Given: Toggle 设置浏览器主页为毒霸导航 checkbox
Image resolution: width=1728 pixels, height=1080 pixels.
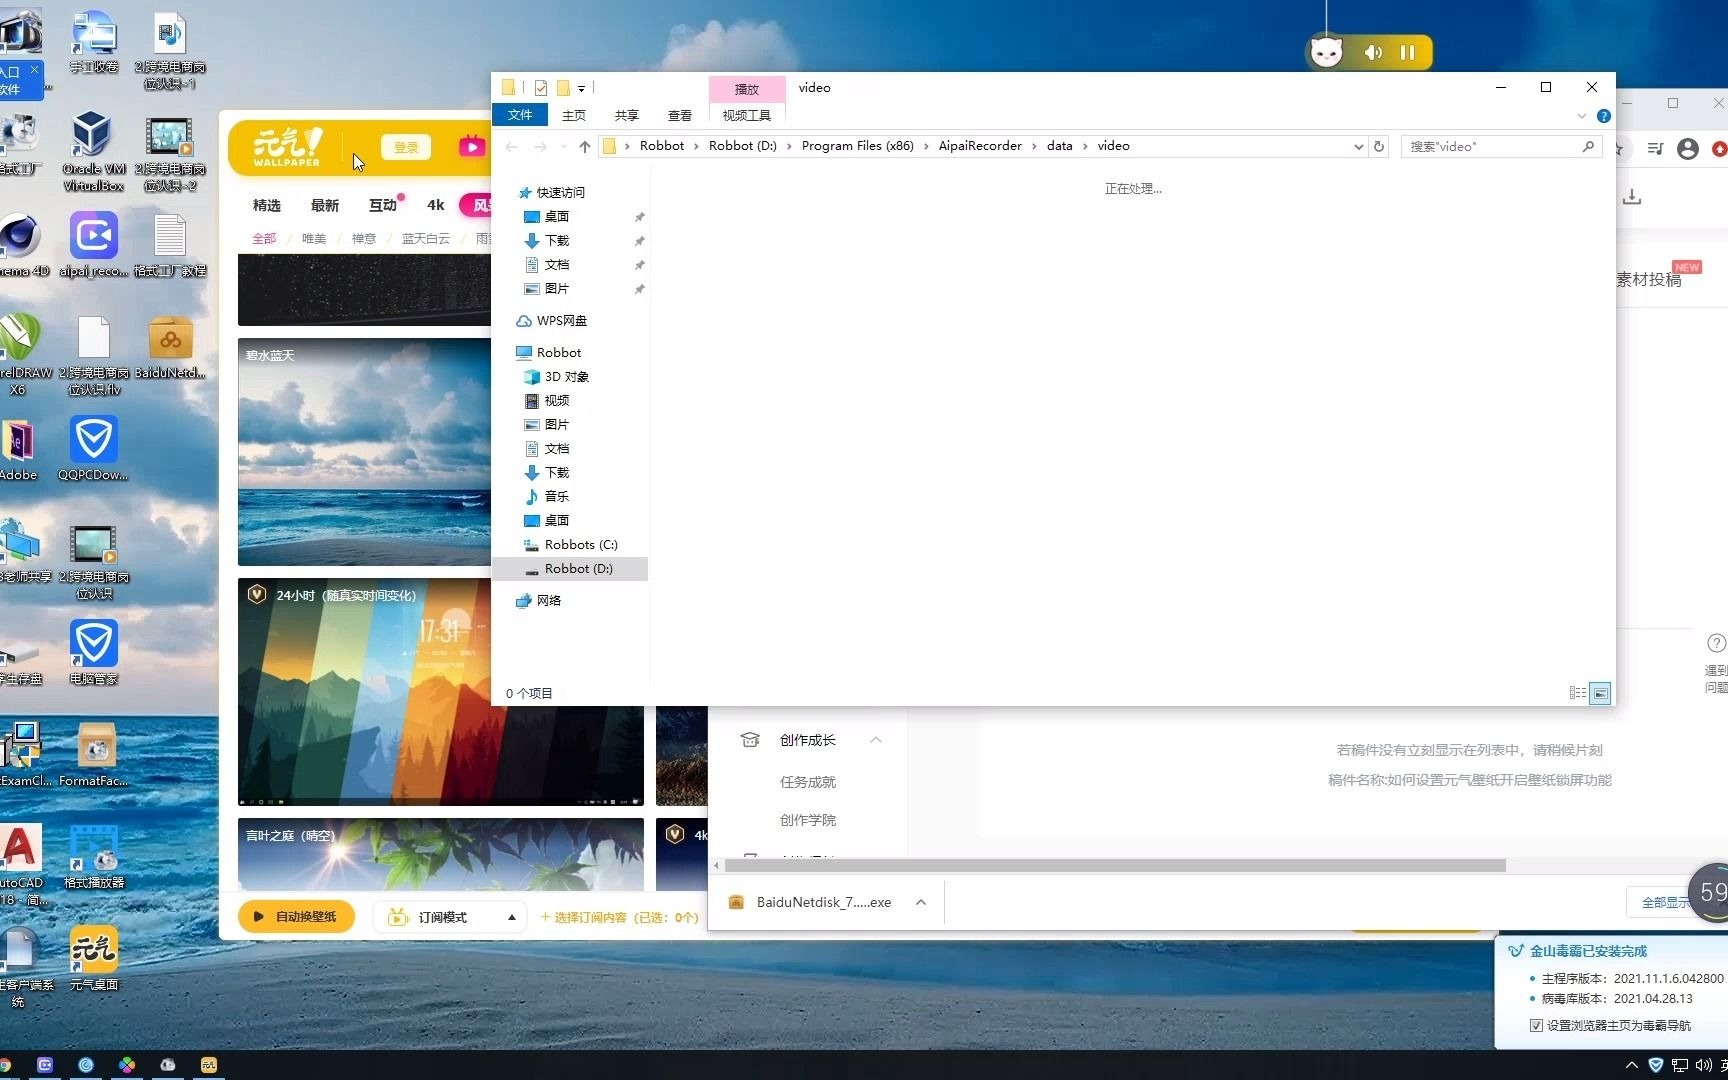Looking at the screenshot, I should [x=1536, y=1025].
